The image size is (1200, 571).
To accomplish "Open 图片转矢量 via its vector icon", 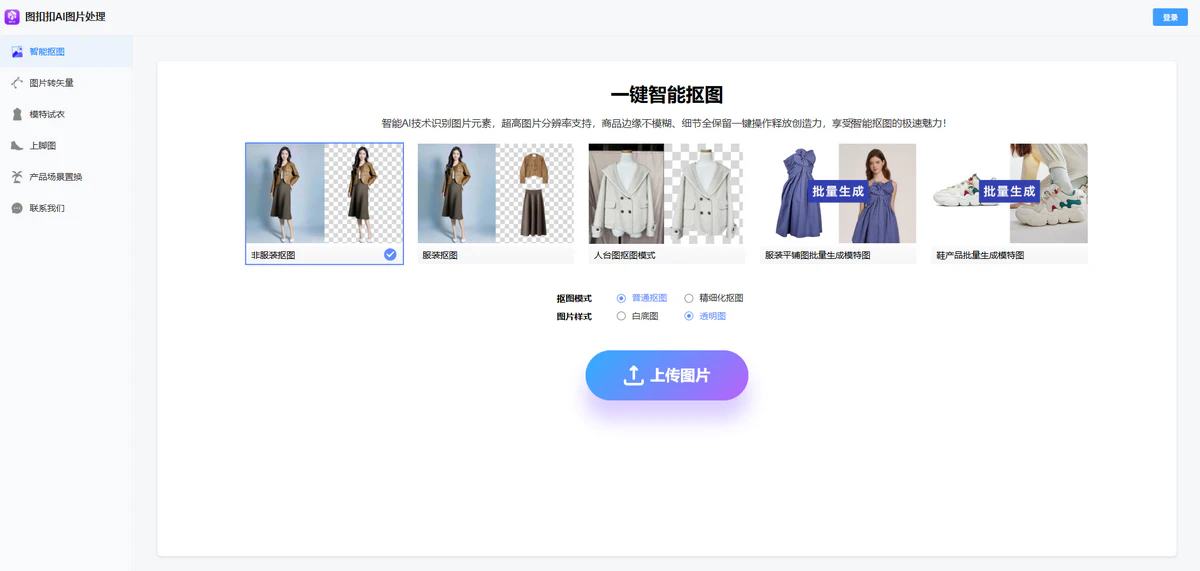I will point(17,83).
